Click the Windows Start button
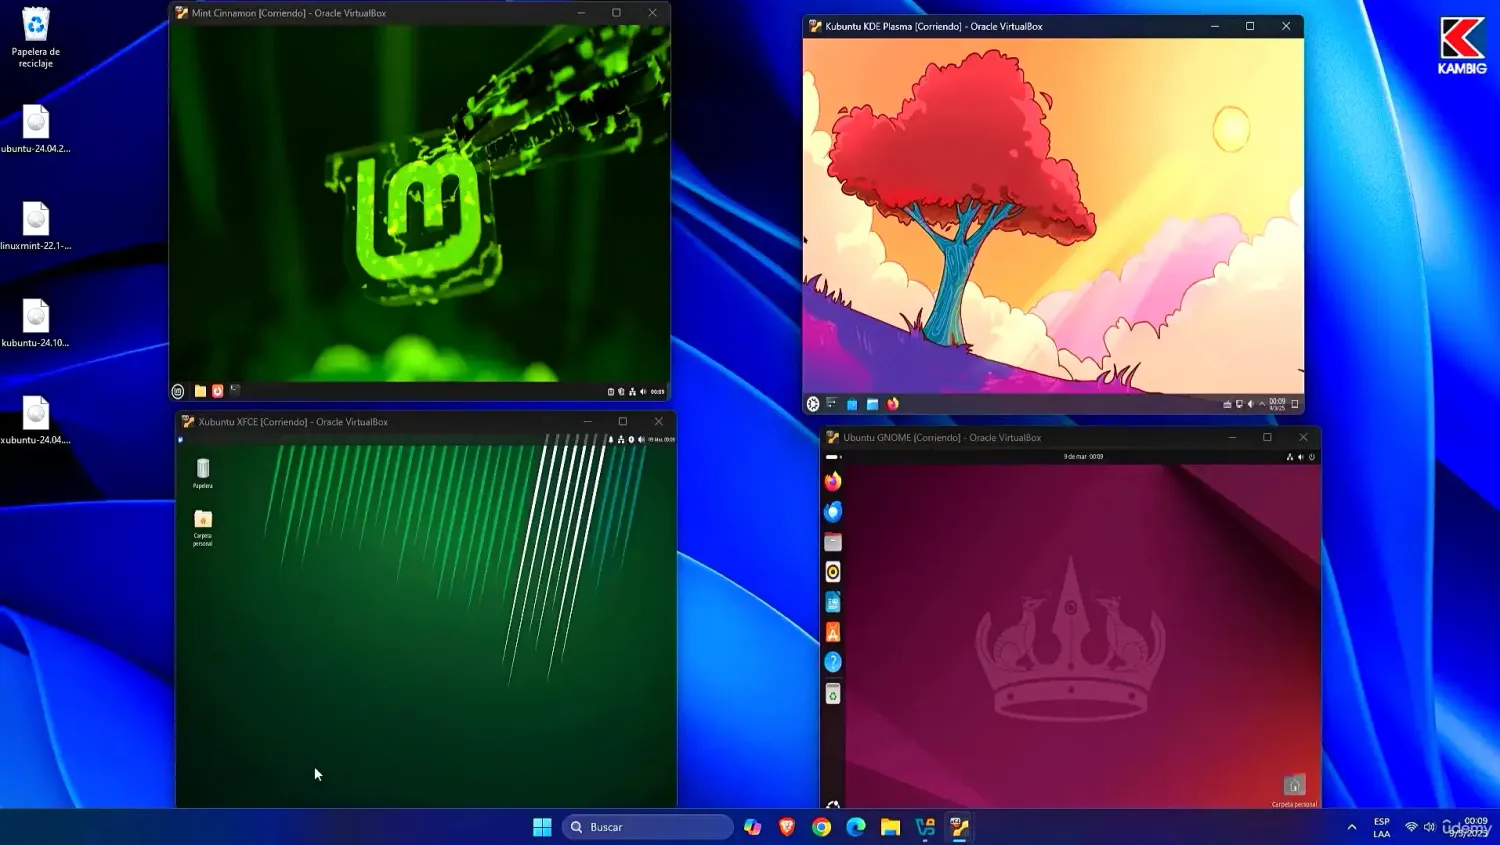This screenshot has height=845, width=1500. pos(542,827)
